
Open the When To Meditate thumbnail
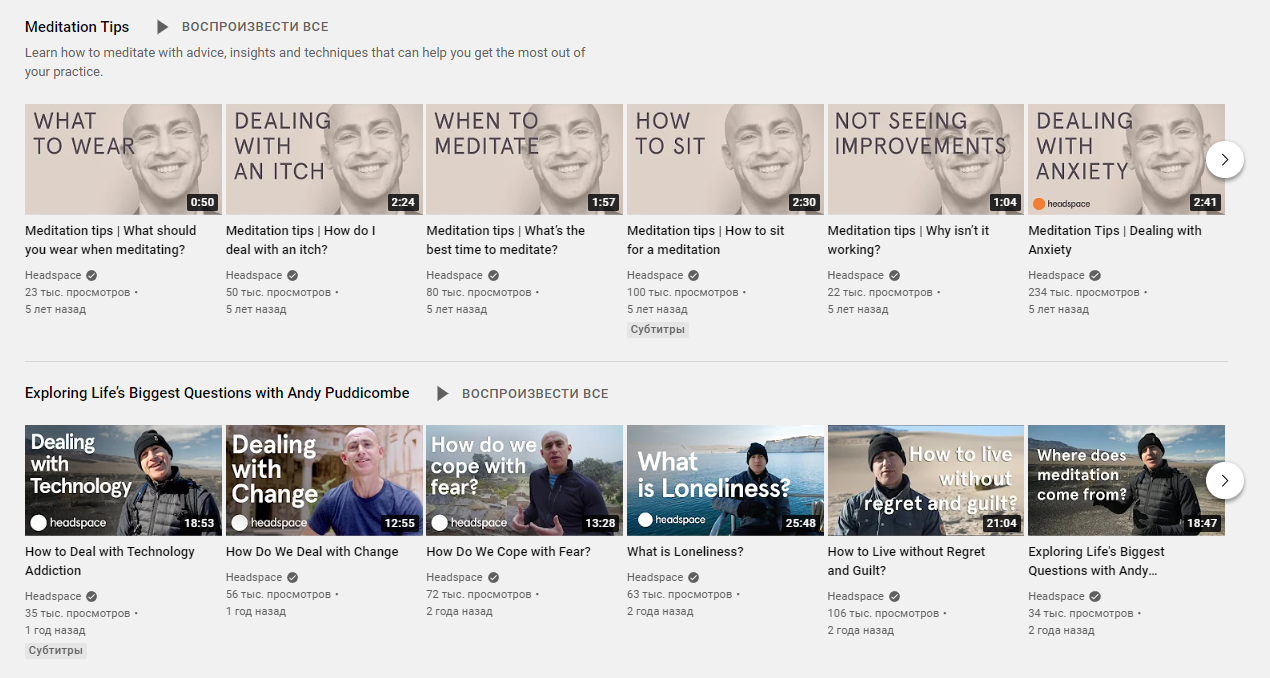[x=524, y=159]
